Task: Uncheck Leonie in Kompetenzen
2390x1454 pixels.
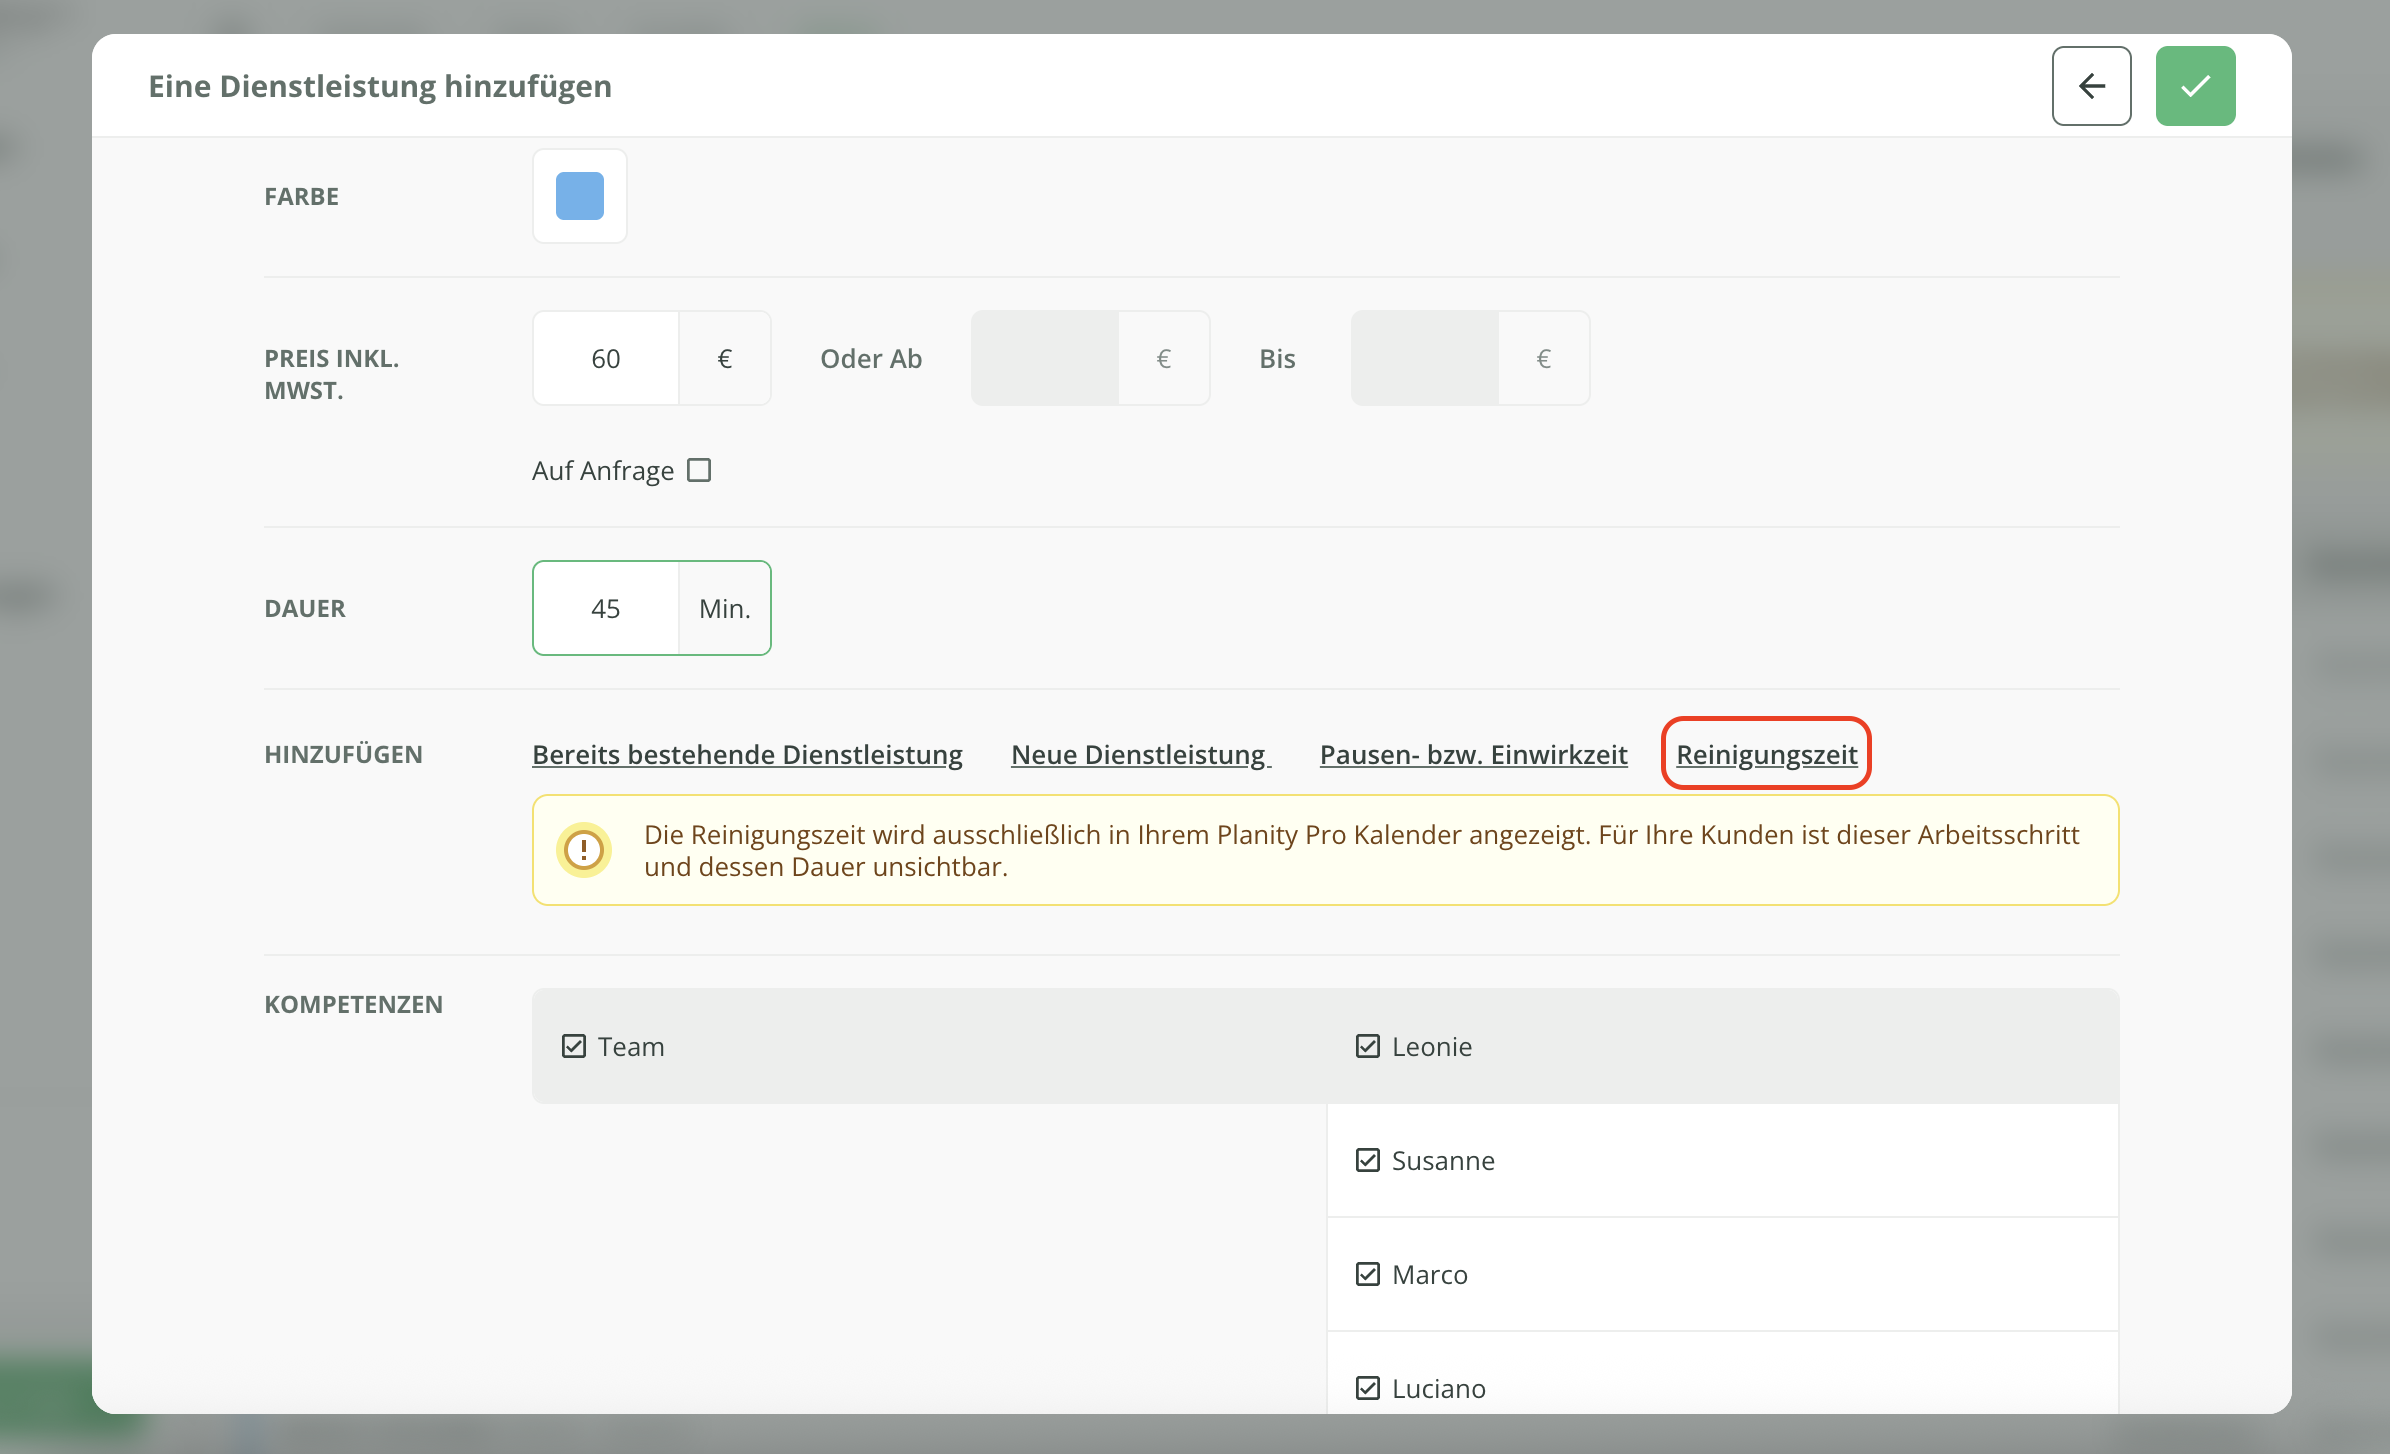Action: (1367, 1046)
